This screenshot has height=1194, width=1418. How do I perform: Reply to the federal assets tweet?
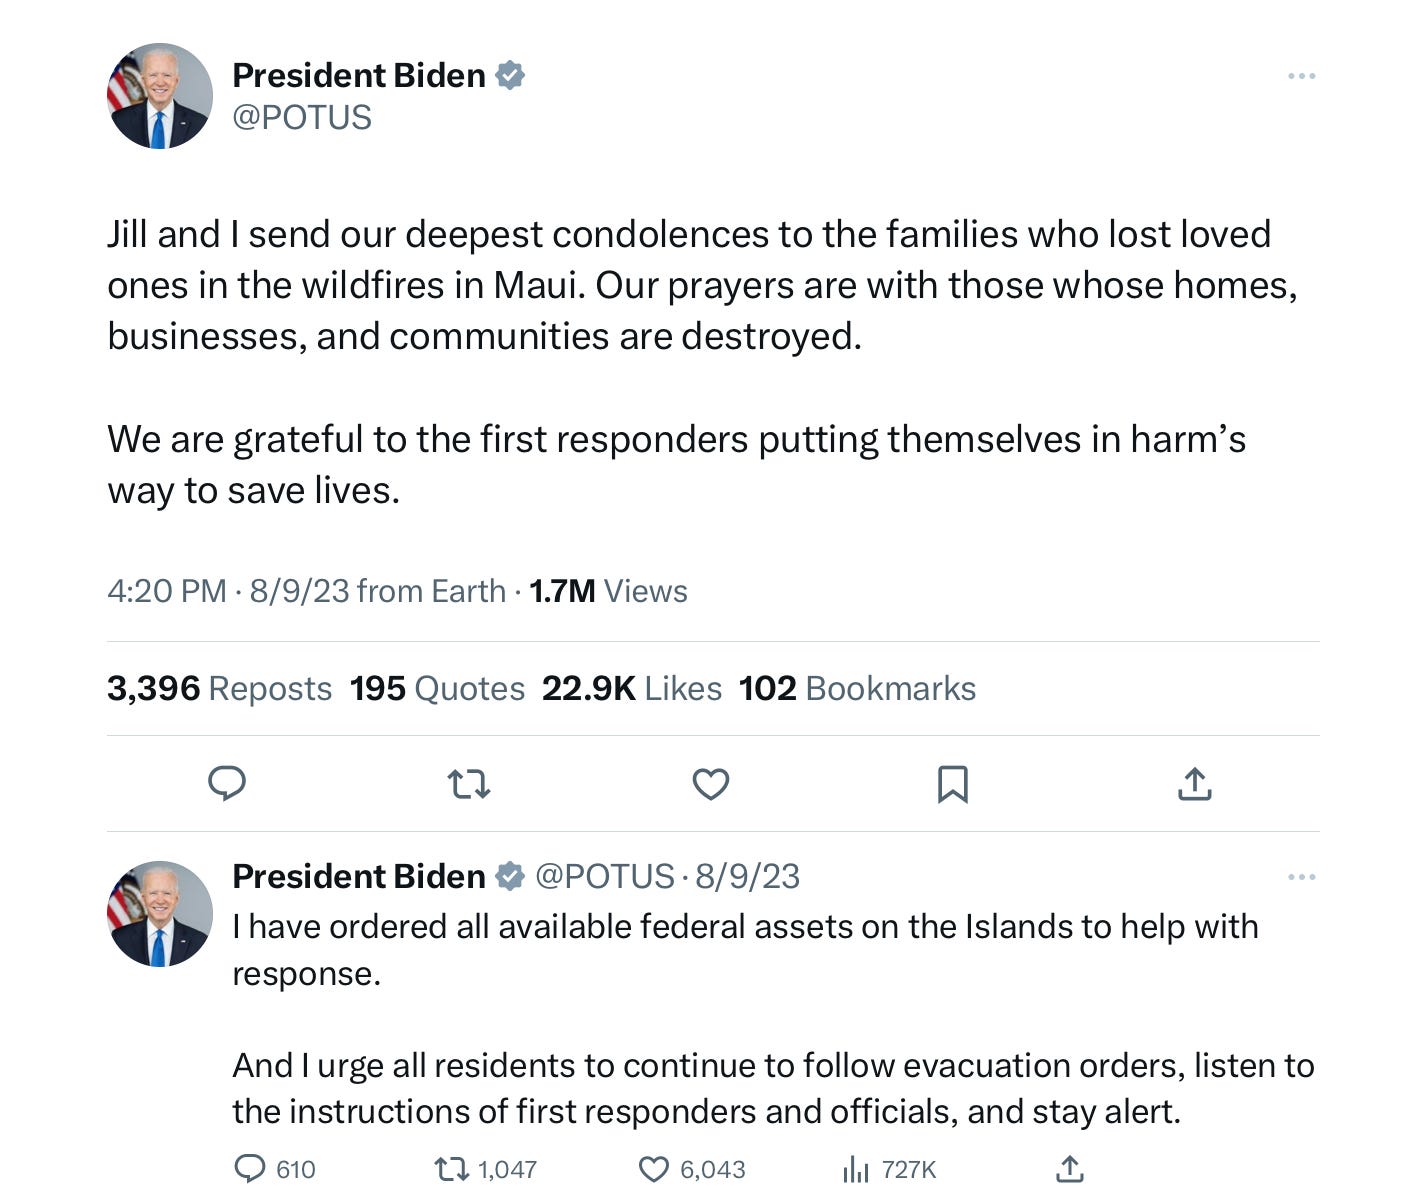pyautogui.click(x=250, y=1168)
